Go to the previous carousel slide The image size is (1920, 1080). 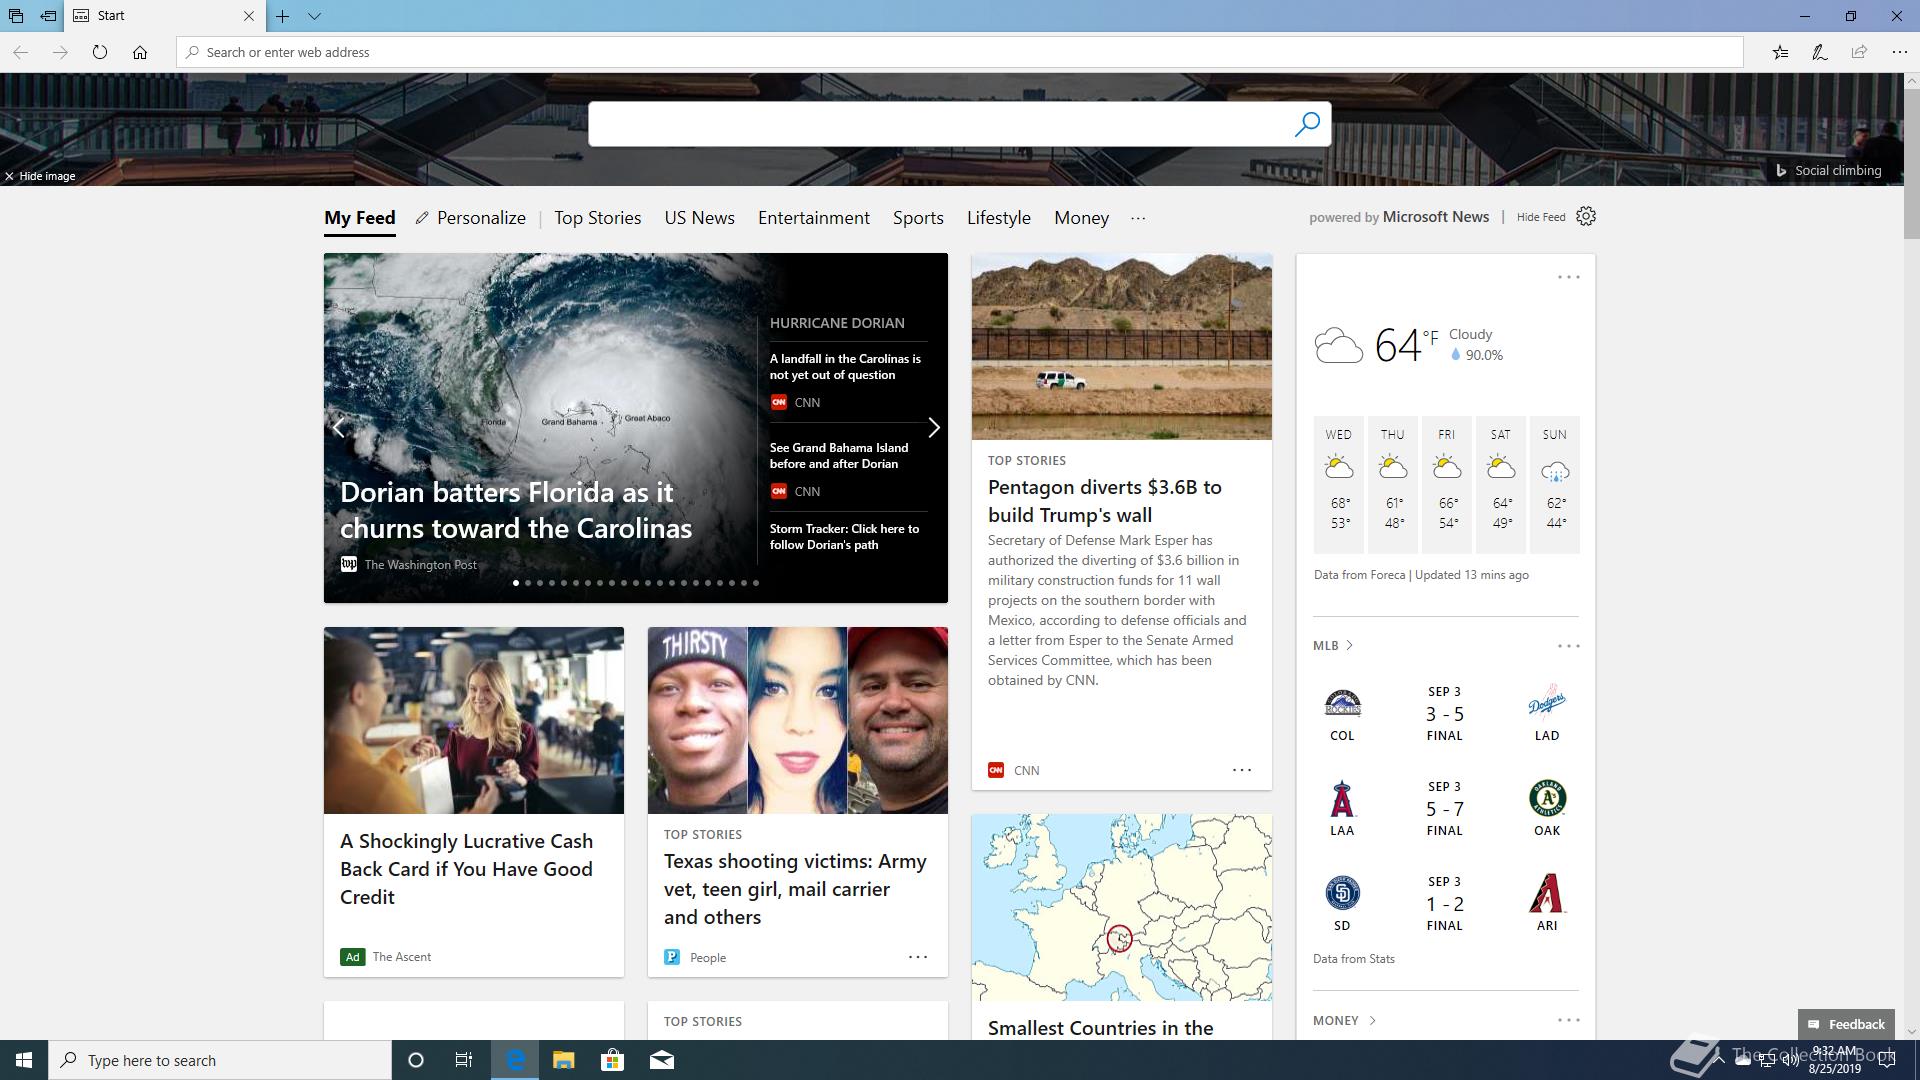click(339, 428)
